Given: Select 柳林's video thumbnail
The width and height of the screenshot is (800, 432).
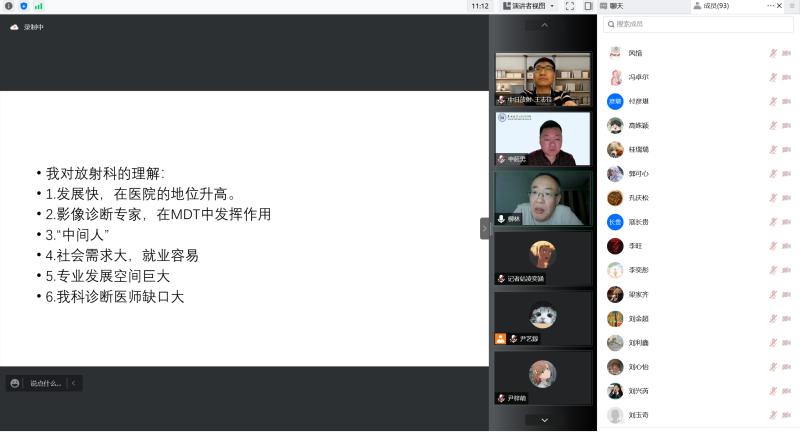Looking at the screenshot, I should pyautogui.click(x=543, y=198).
